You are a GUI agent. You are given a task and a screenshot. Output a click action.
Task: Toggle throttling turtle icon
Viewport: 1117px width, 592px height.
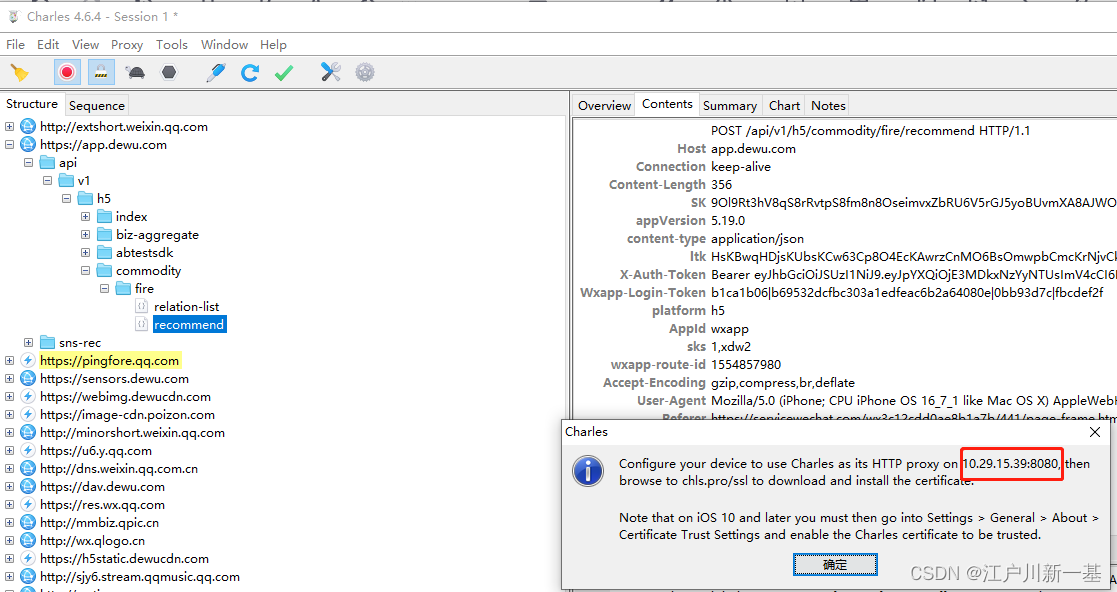[x=135, y=73]
